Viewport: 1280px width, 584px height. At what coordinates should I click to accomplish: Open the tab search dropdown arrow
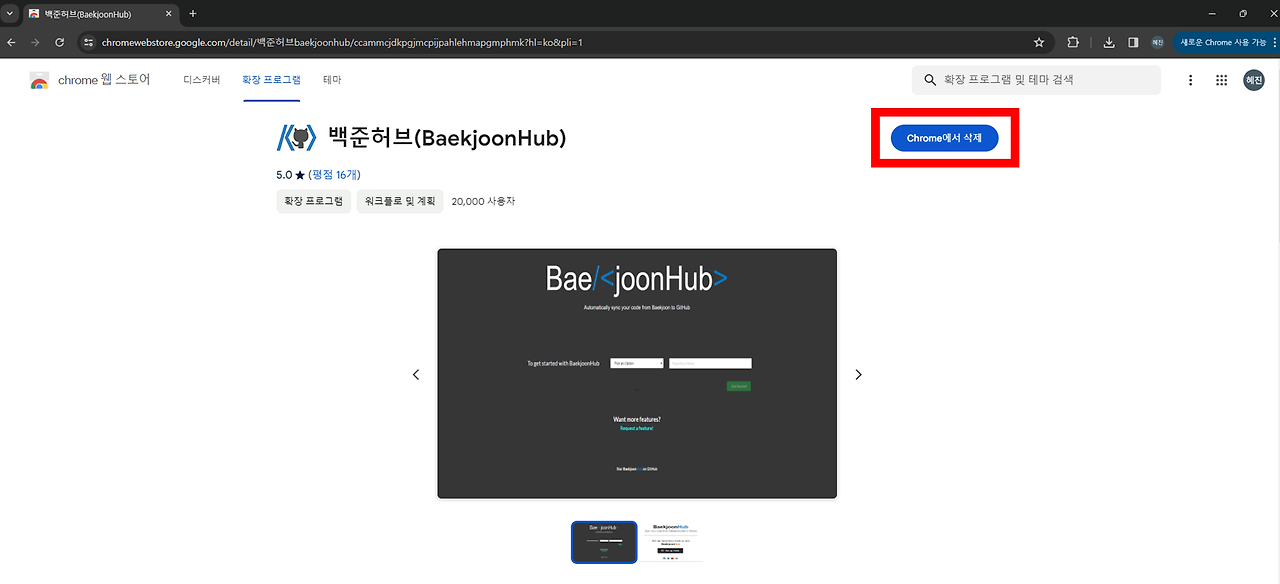coord(10,14)
